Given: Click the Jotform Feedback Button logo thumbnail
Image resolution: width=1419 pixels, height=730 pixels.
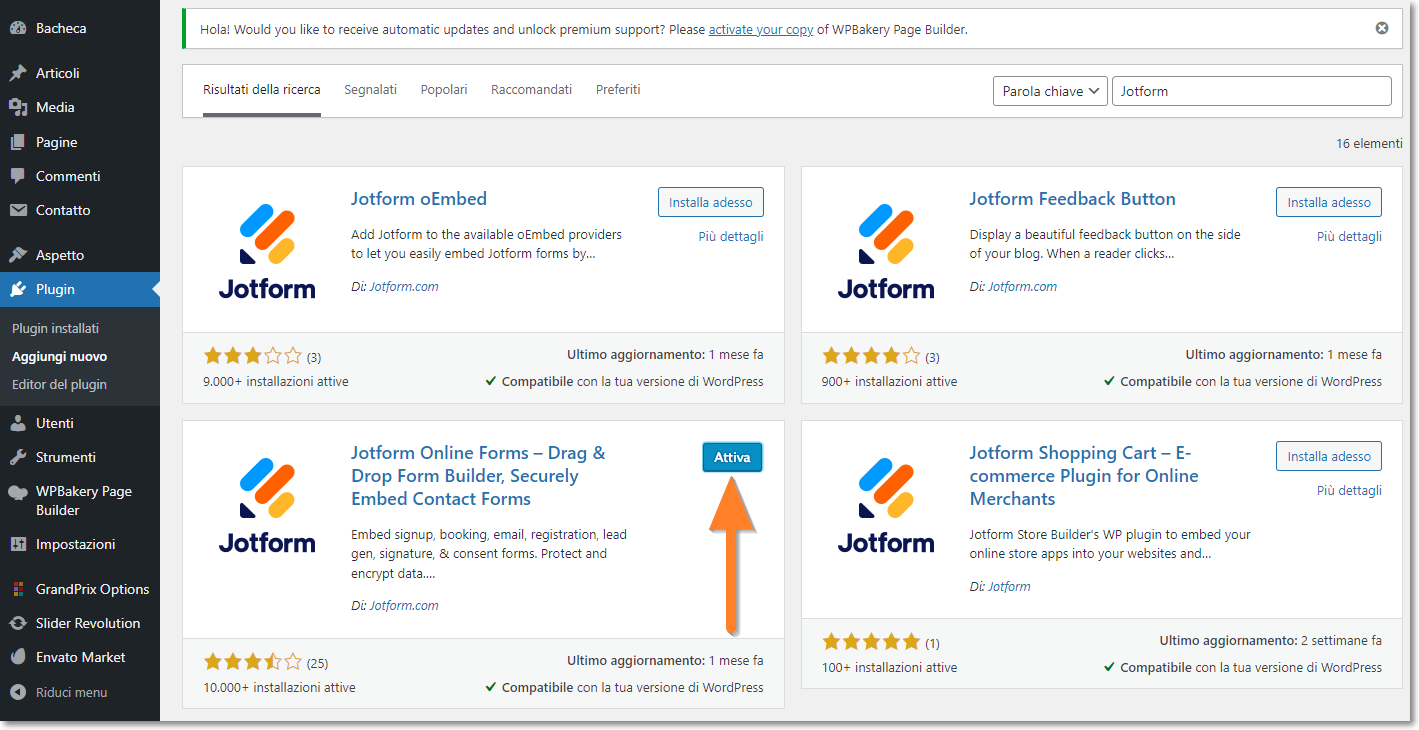Looking at the screenshot, I should click(x=886, y=250).
